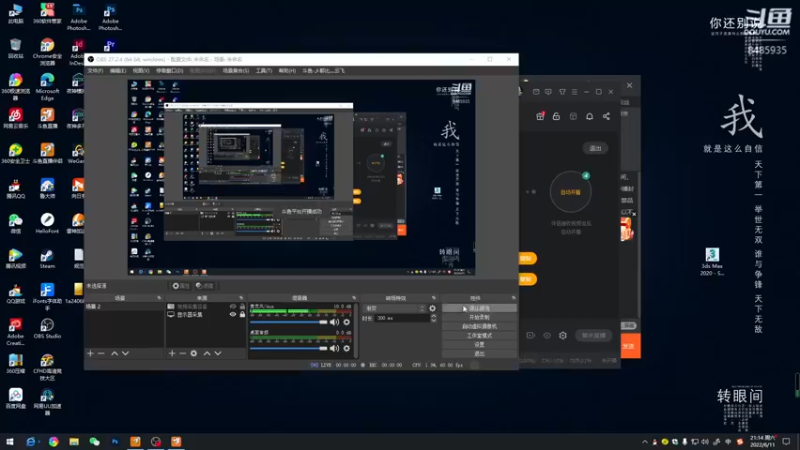Mute the microphone/Aux speaker icon
800x450 pixels.
334,322
